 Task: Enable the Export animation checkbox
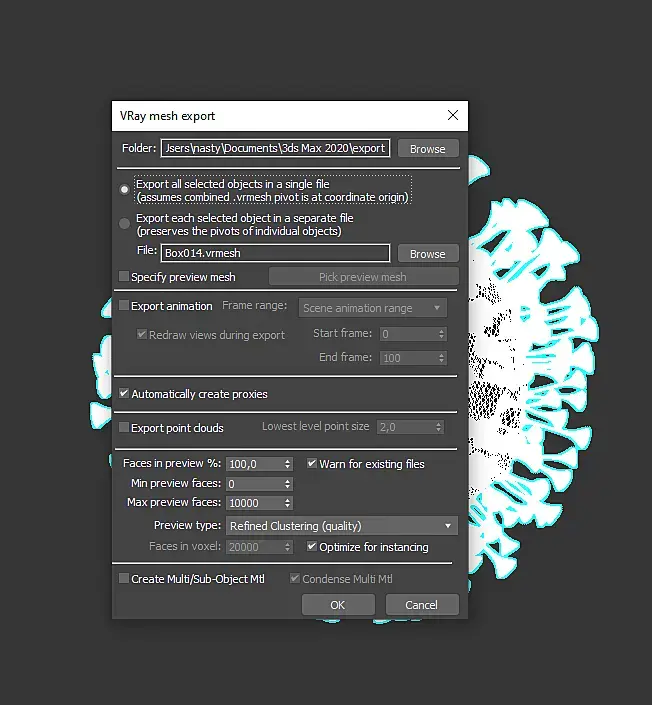click(x=124, y=305)
